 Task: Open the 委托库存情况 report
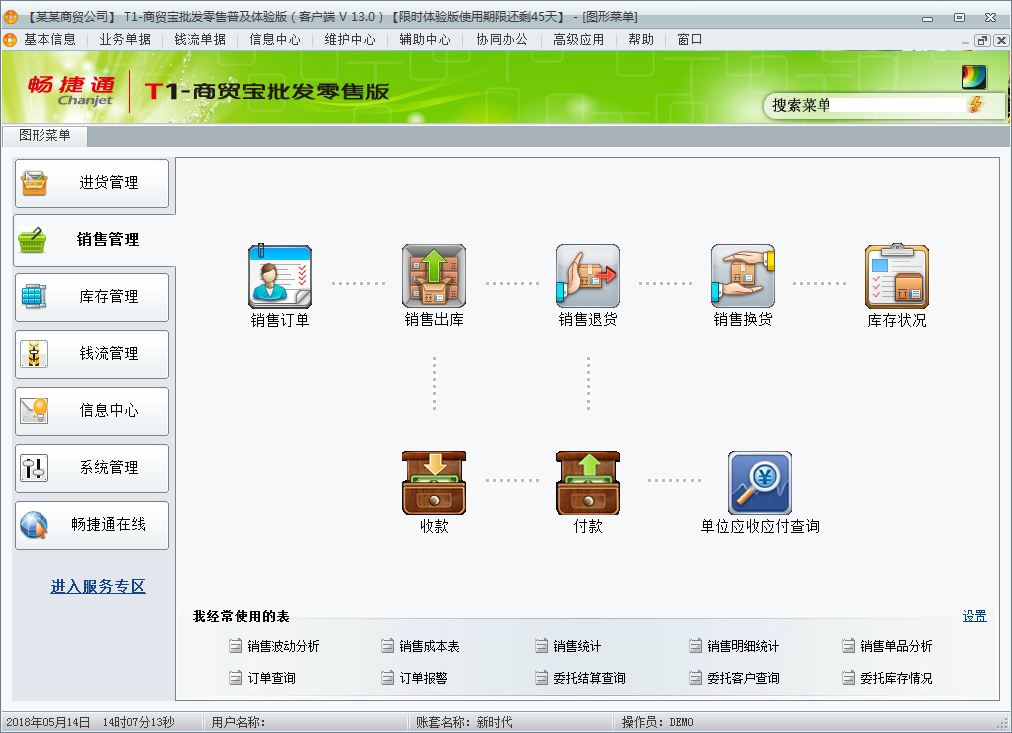pos(896,678)
